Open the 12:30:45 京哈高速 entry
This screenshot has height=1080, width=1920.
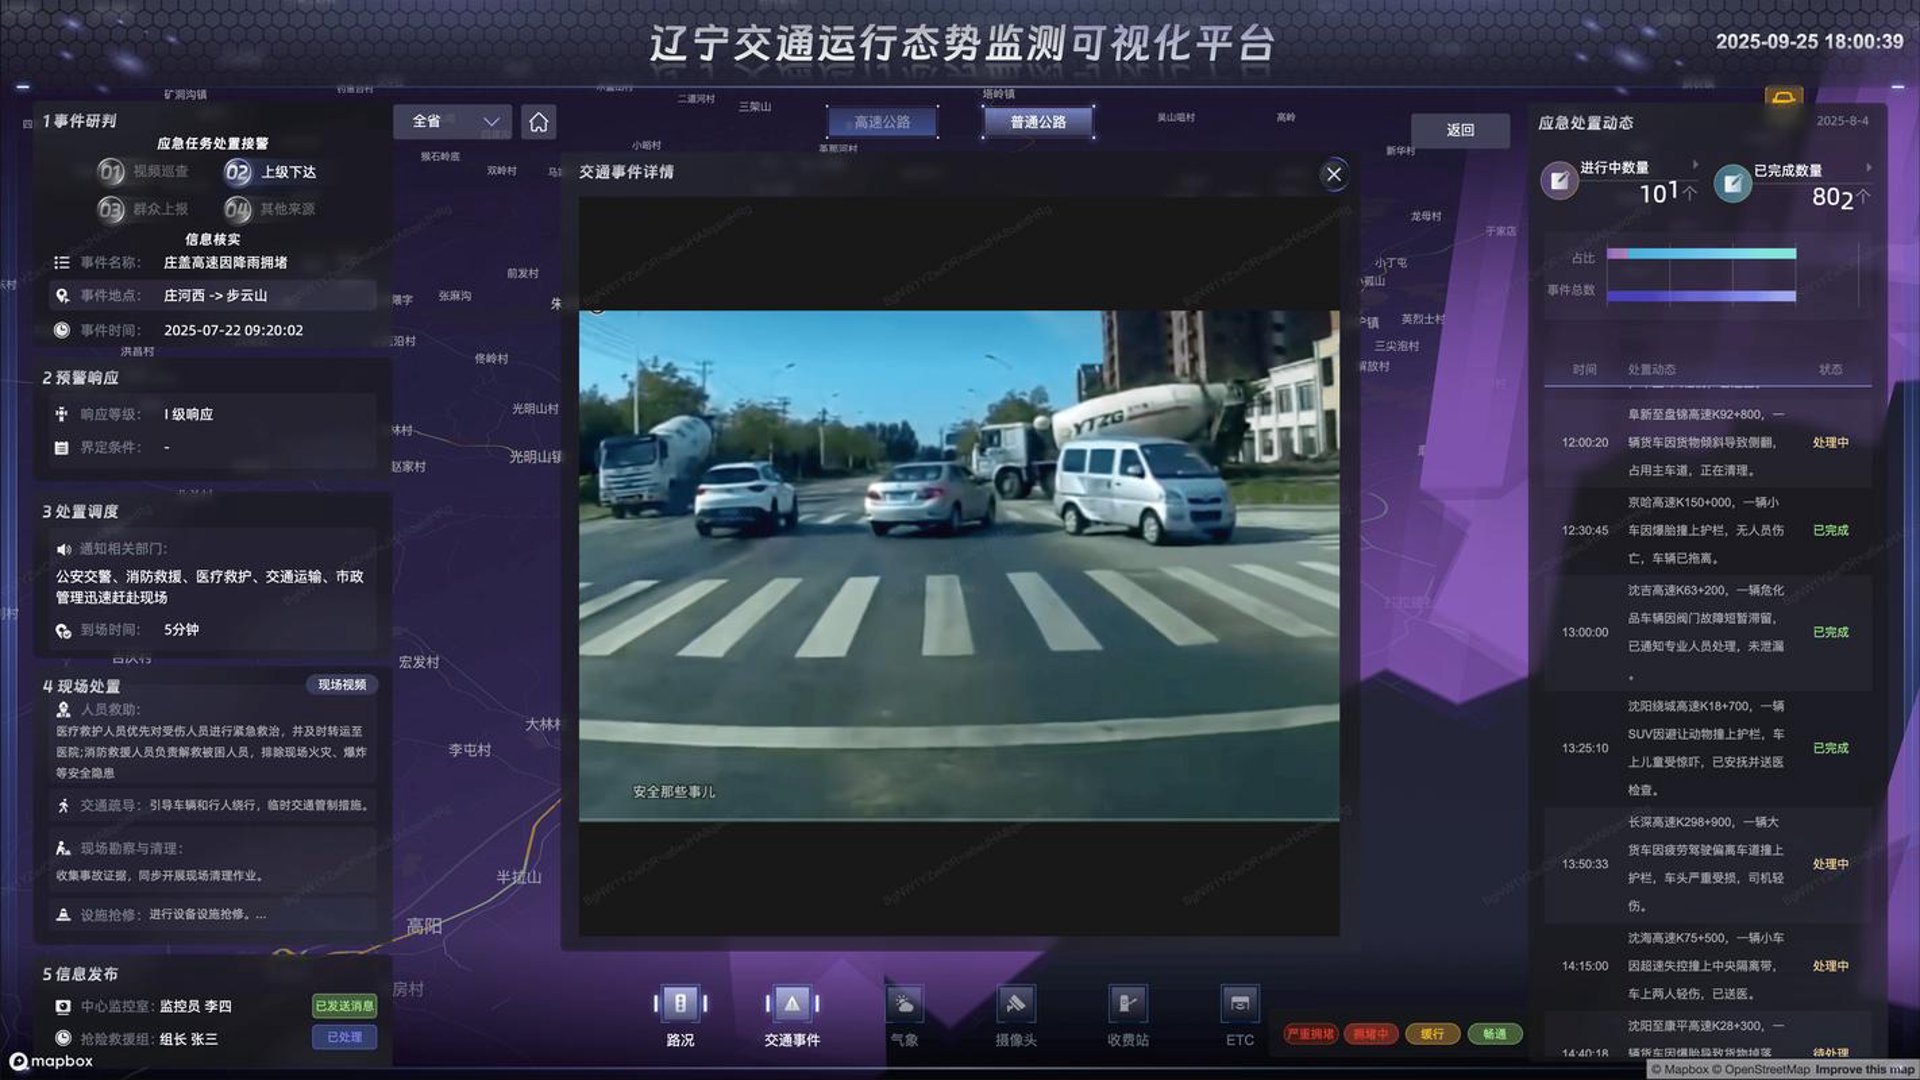click(x=1708, y=530)
